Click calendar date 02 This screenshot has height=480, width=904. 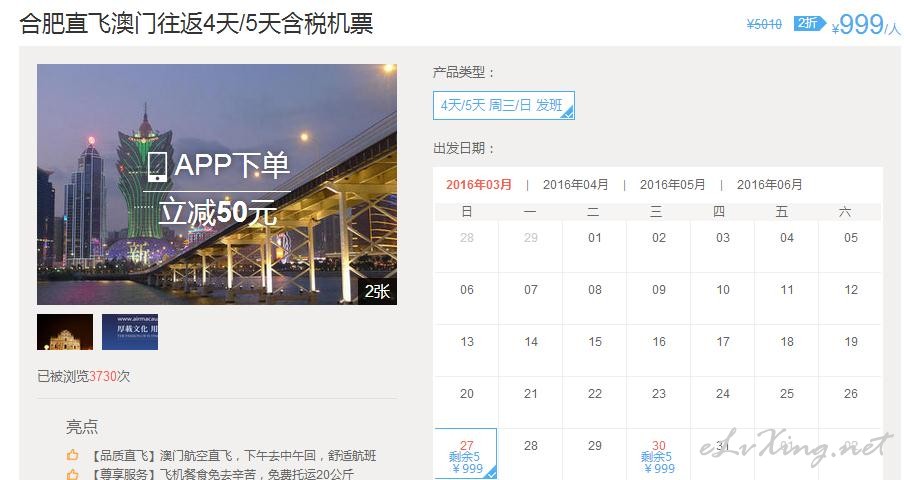tap(658, 238)
